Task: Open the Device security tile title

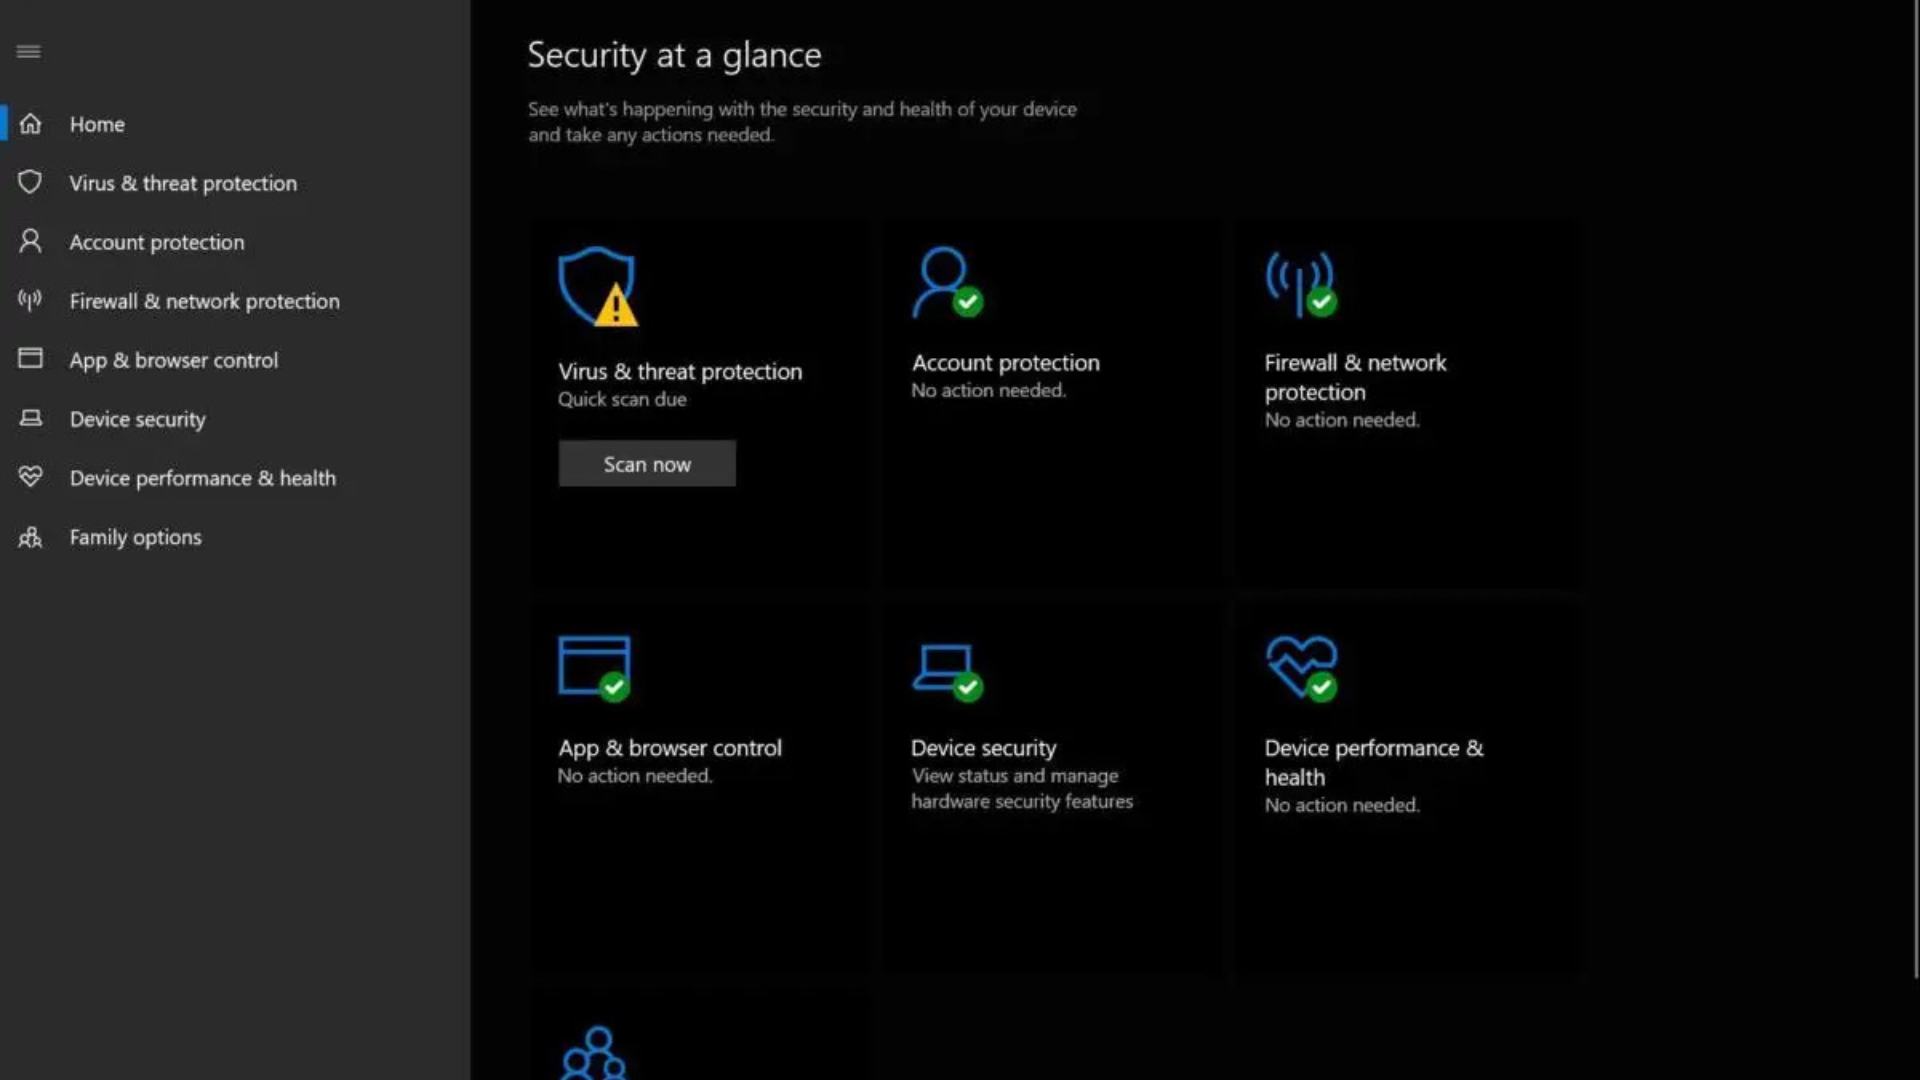Action: 983,748
